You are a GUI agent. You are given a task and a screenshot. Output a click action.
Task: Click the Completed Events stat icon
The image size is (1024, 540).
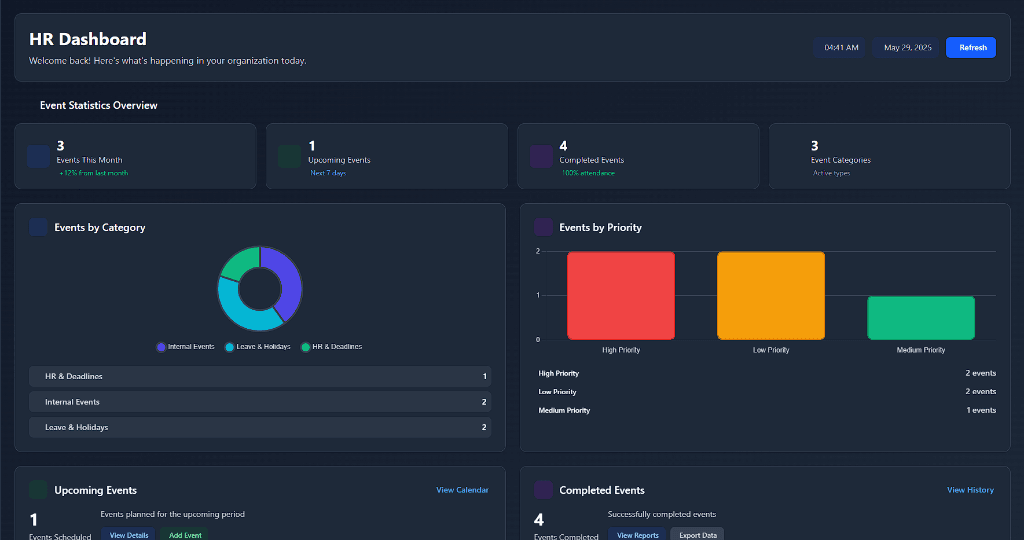[541, 156]
